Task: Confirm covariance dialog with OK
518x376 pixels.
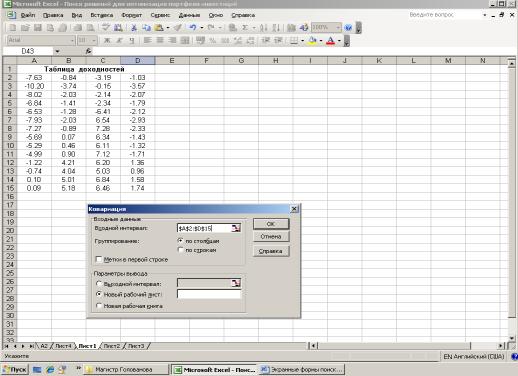Action: (271, 224)
